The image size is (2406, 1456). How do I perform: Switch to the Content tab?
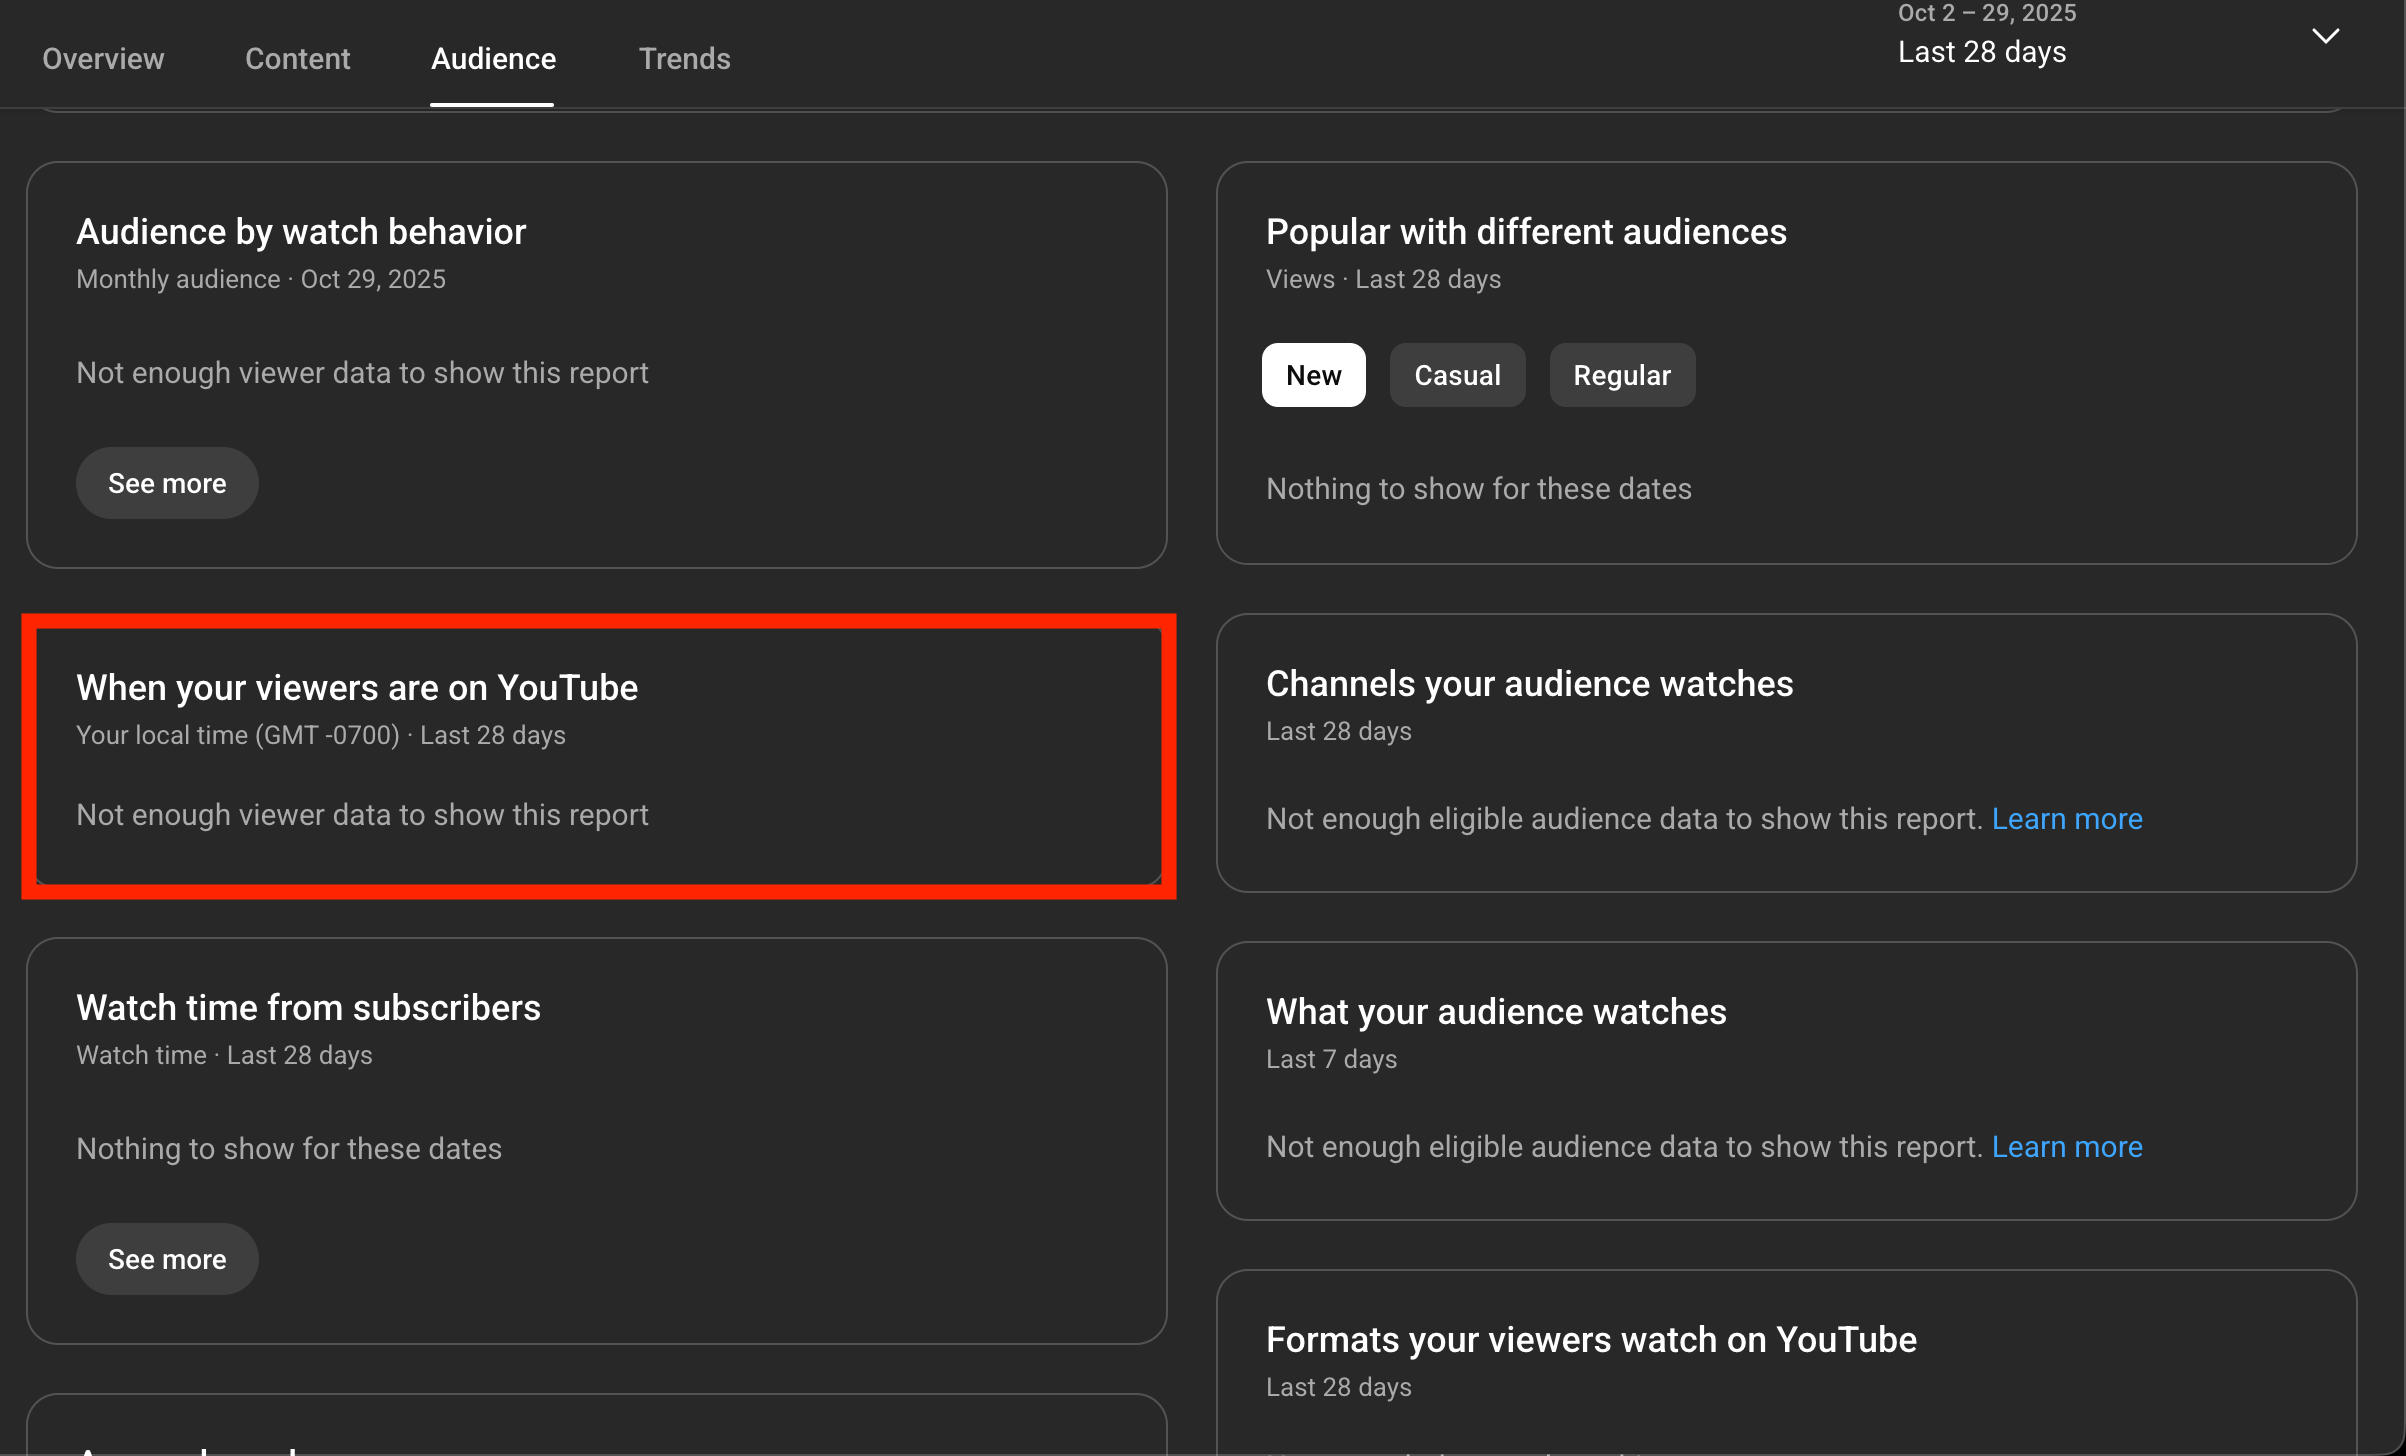[x=297, y=58]
